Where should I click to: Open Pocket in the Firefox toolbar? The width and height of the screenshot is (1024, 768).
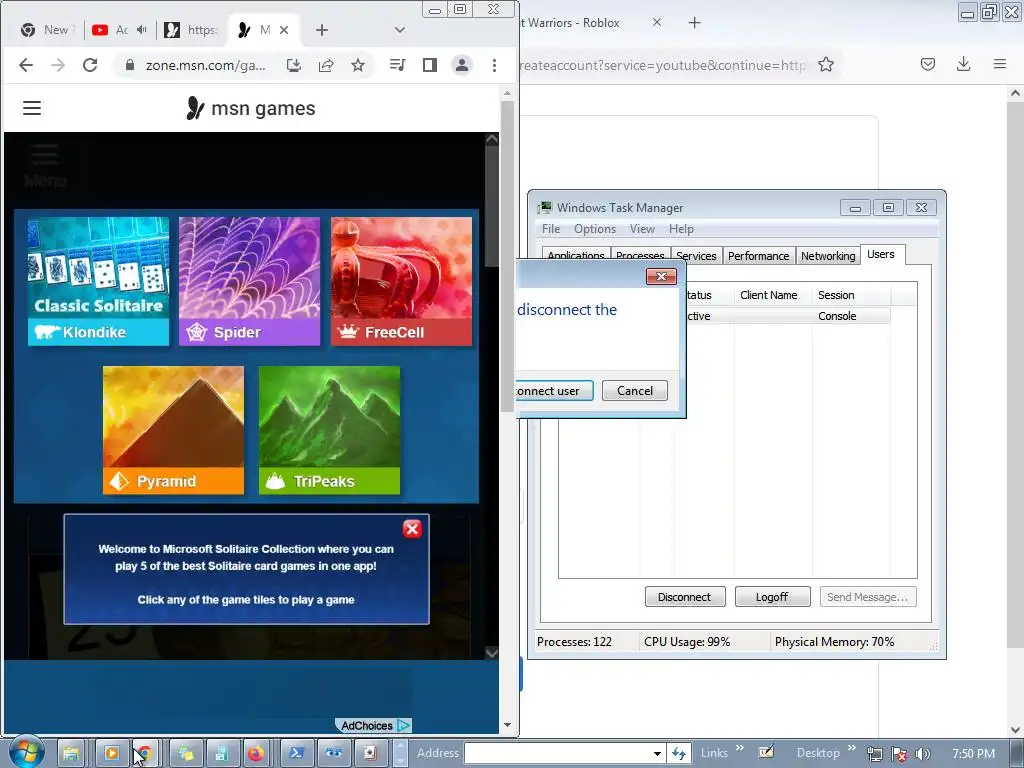[x=927, y=64]
